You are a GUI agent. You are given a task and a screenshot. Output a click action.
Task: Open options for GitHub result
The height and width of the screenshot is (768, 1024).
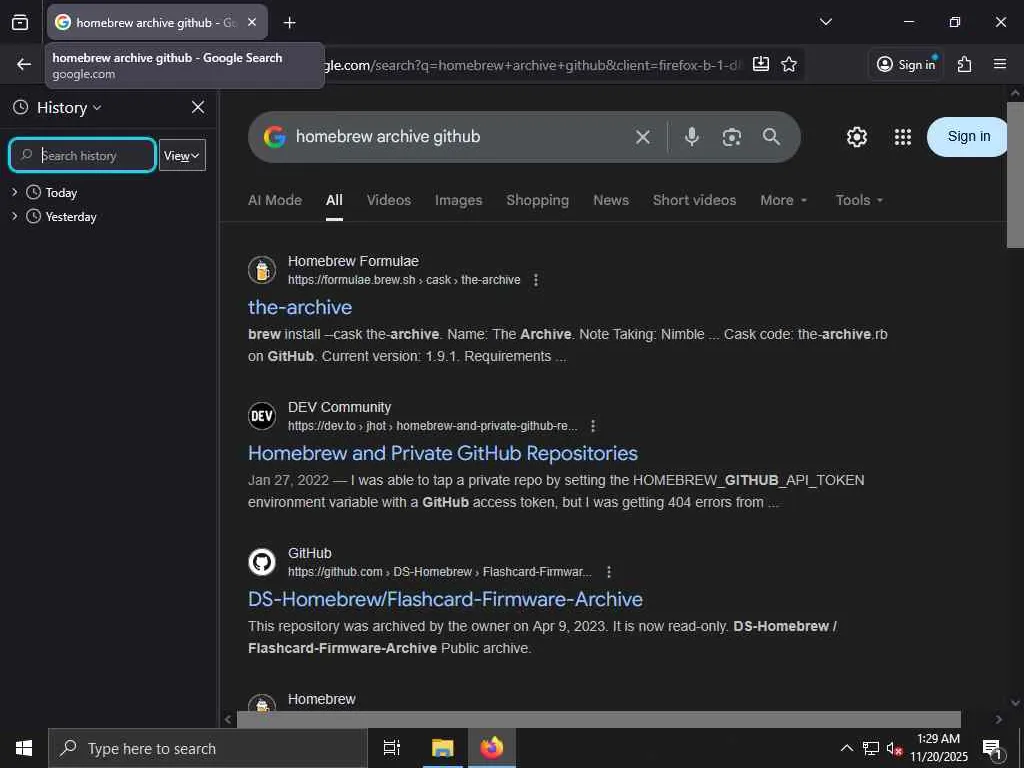tap(609, 571)
